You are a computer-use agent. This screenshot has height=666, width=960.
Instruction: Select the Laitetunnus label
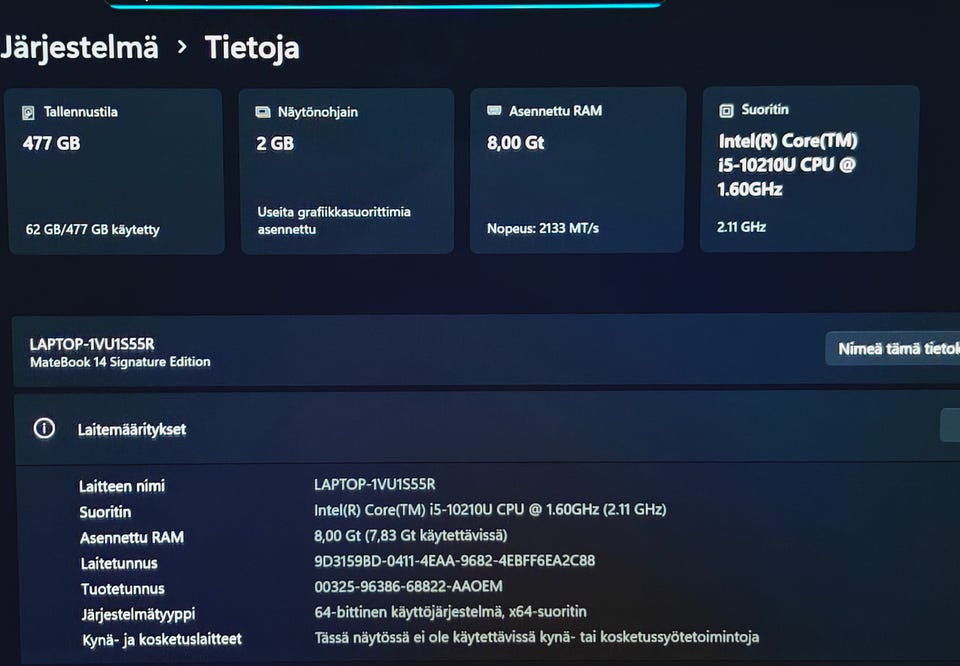pos(119,563)
